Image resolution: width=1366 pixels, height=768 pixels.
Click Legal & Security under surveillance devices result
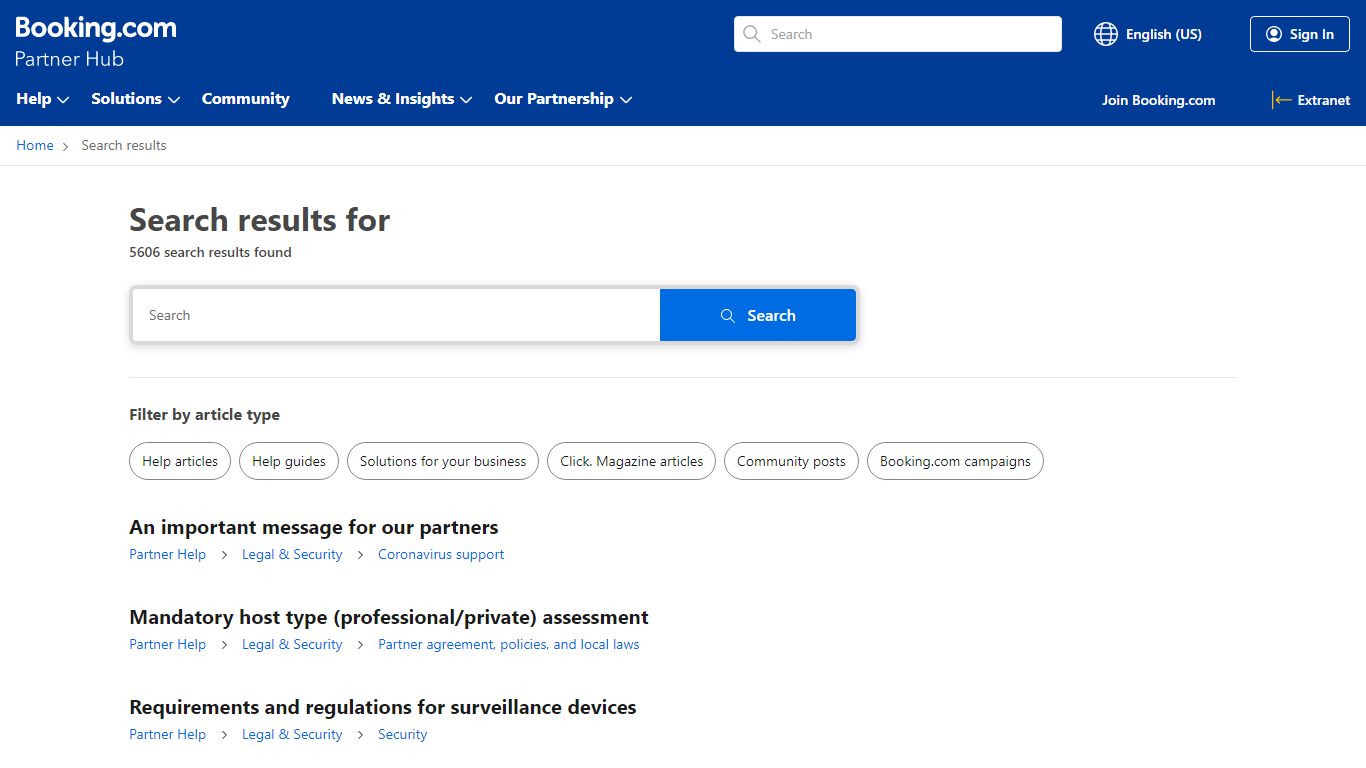[292, 734]
